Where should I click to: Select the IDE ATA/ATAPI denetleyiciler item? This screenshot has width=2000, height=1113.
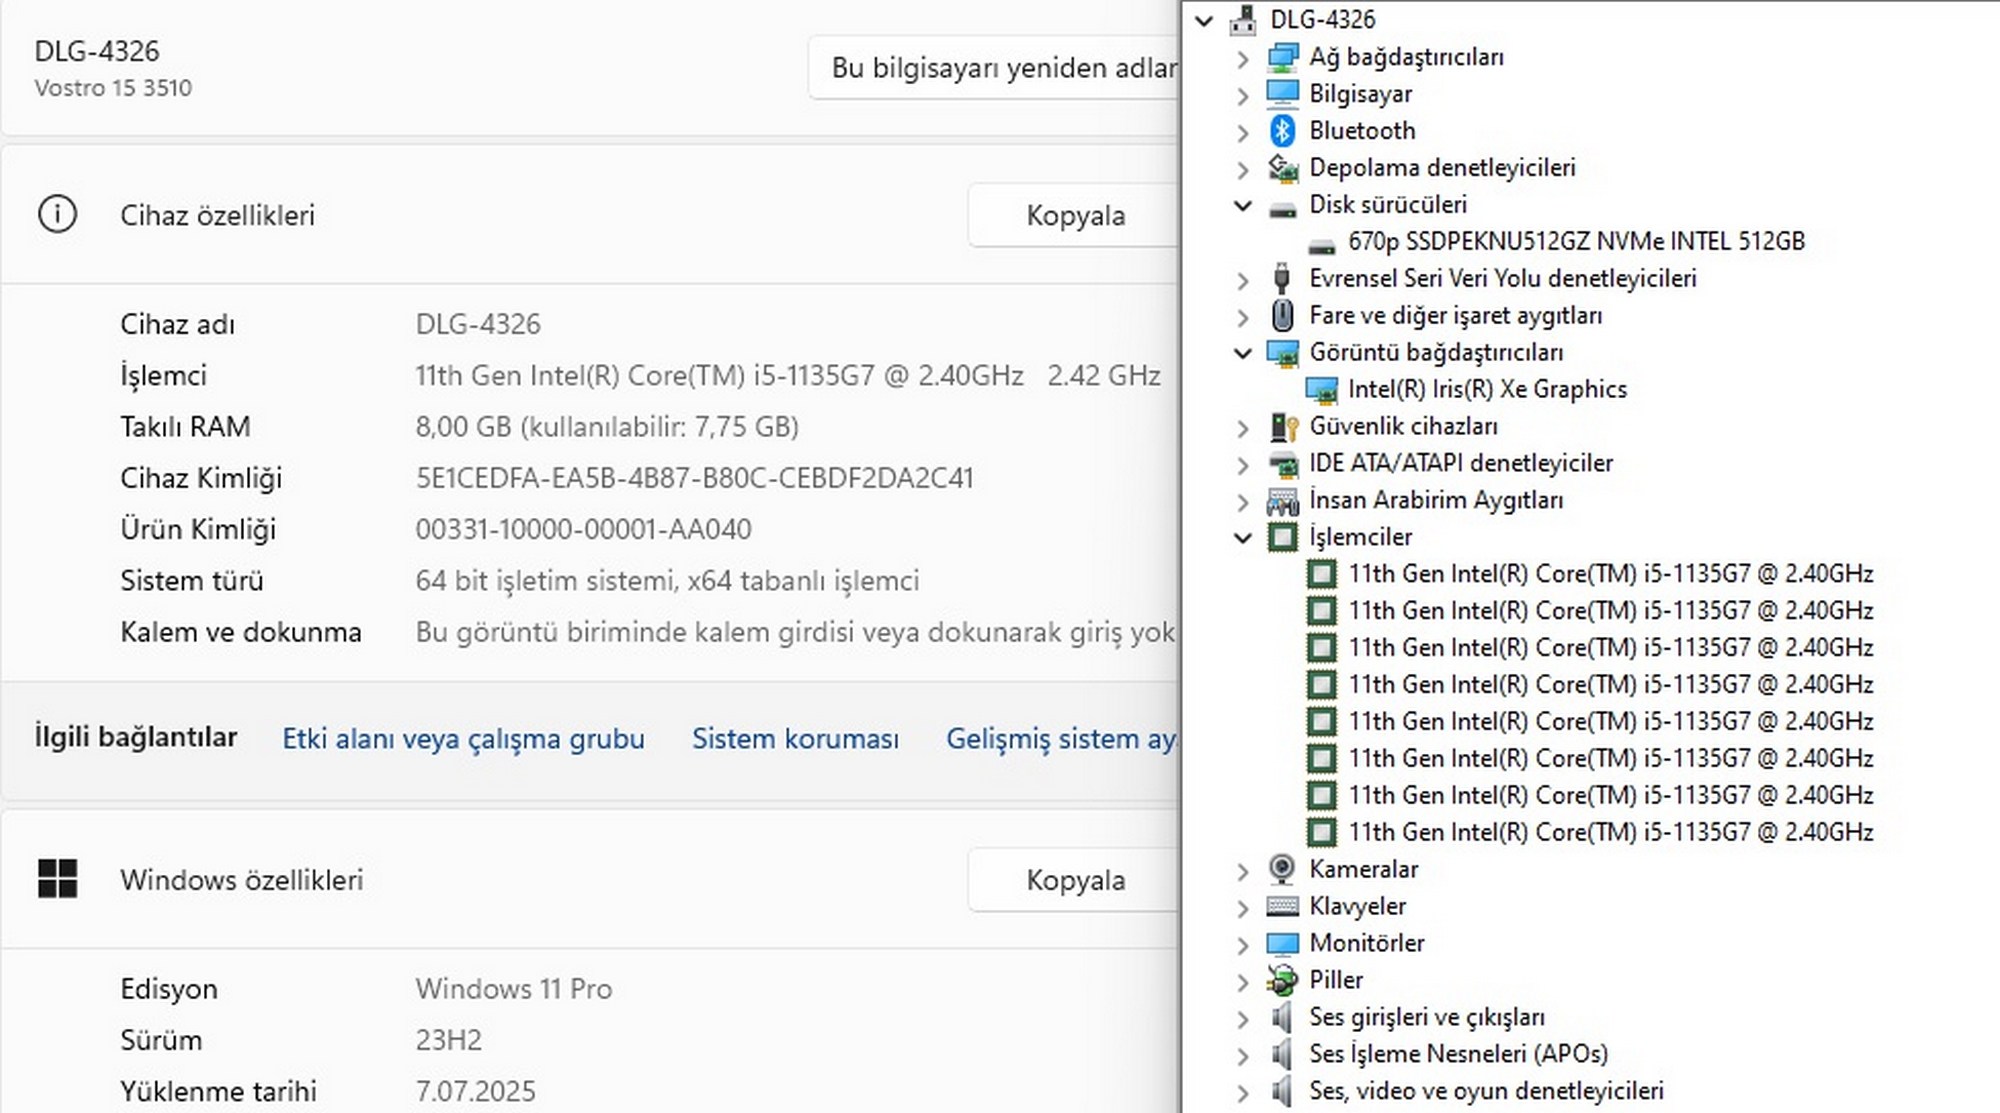click(1460, 463)
